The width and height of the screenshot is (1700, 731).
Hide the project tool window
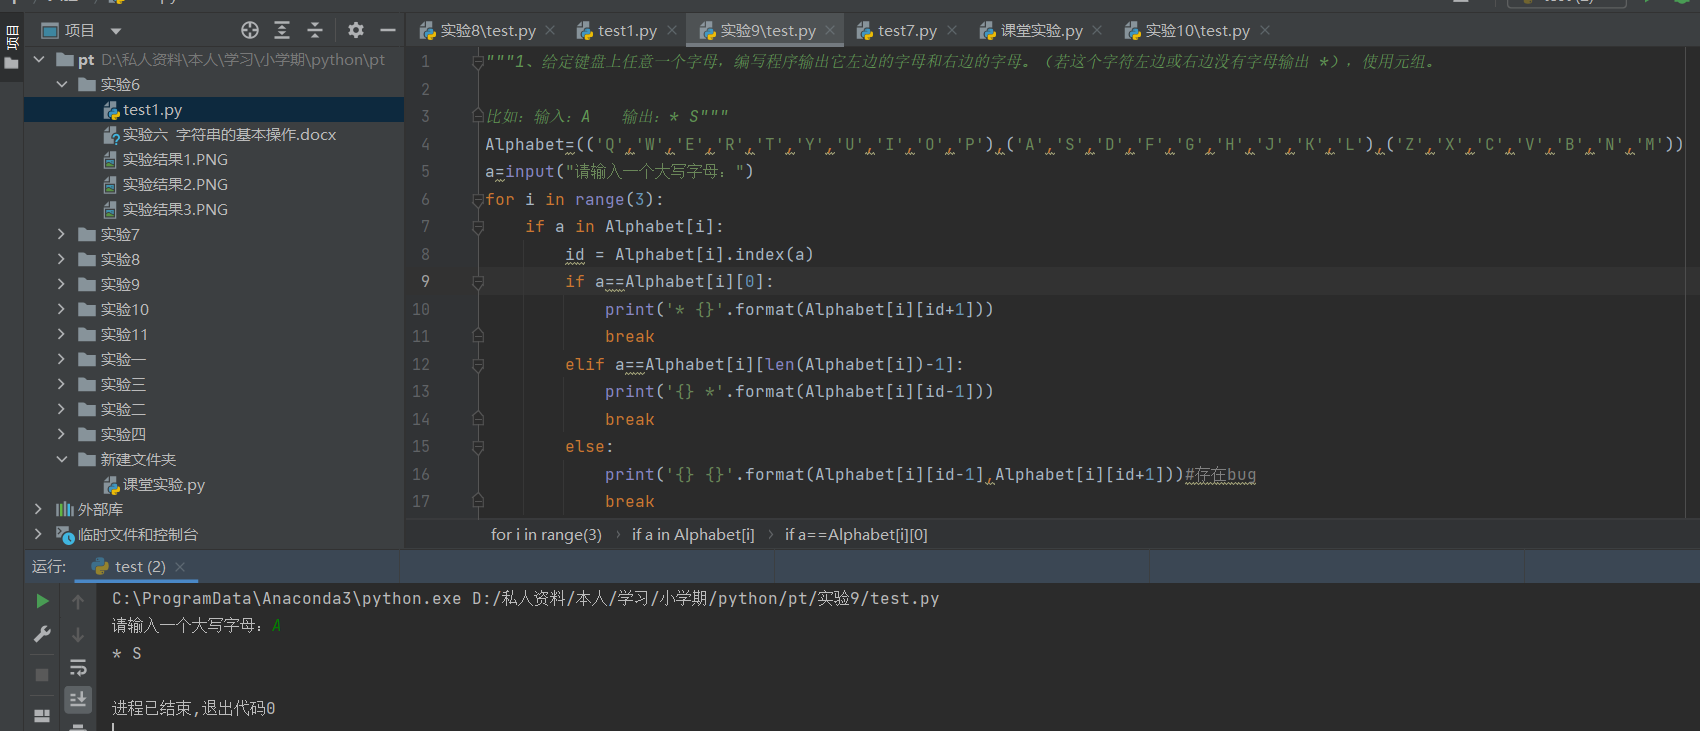coord(388,30)
